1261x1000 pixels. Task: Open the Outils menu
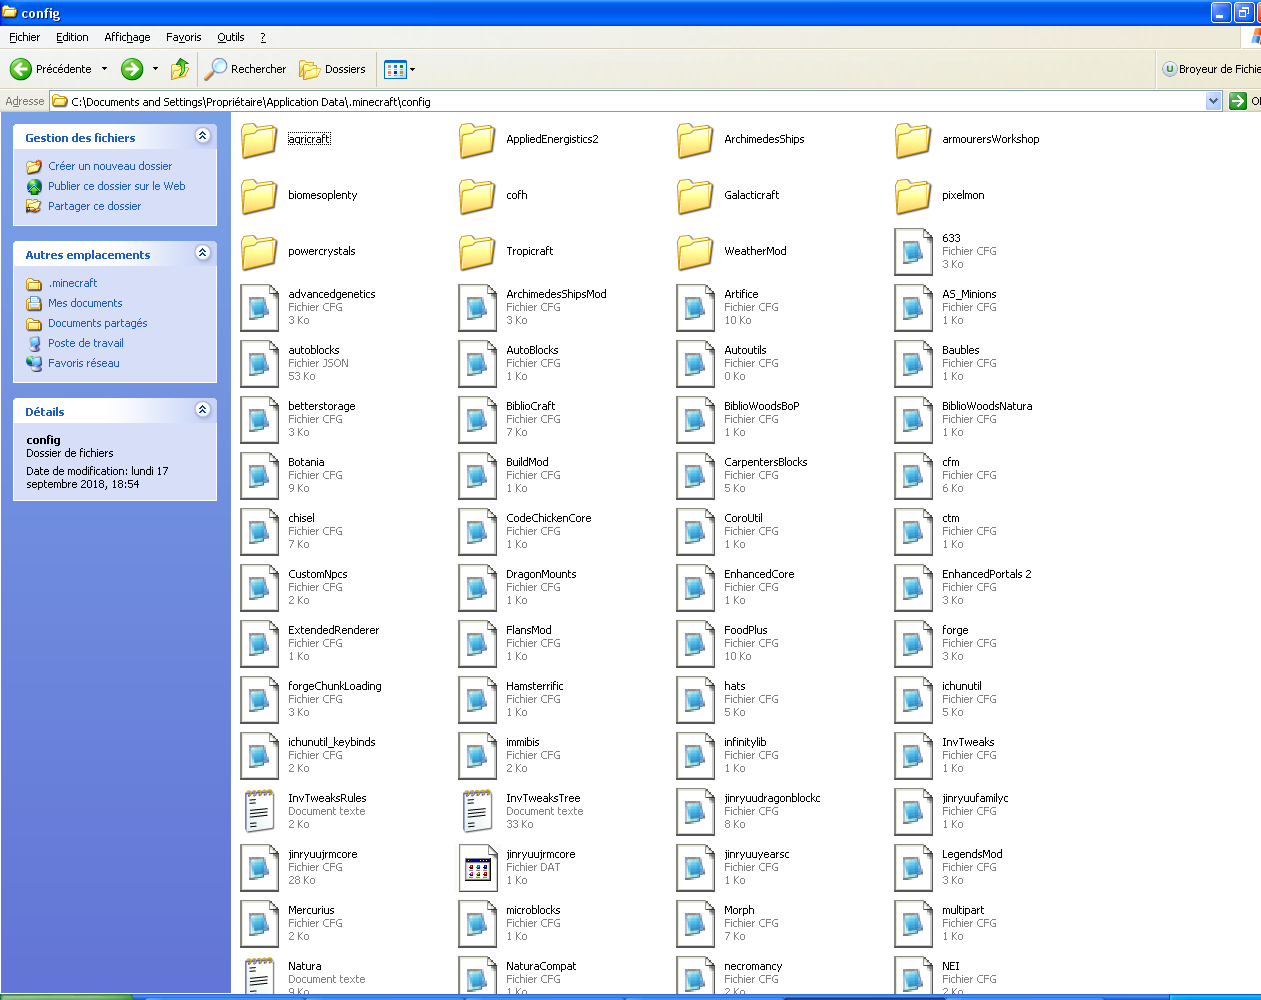click(231, 37)
